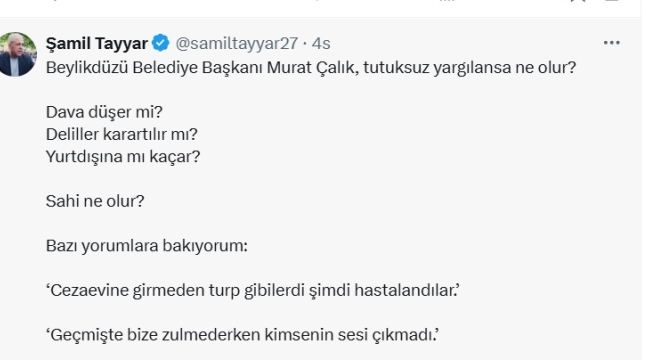Open the Şamil Tayyar display name link
This screenshot has height=360, width=650.
point(97,43)
